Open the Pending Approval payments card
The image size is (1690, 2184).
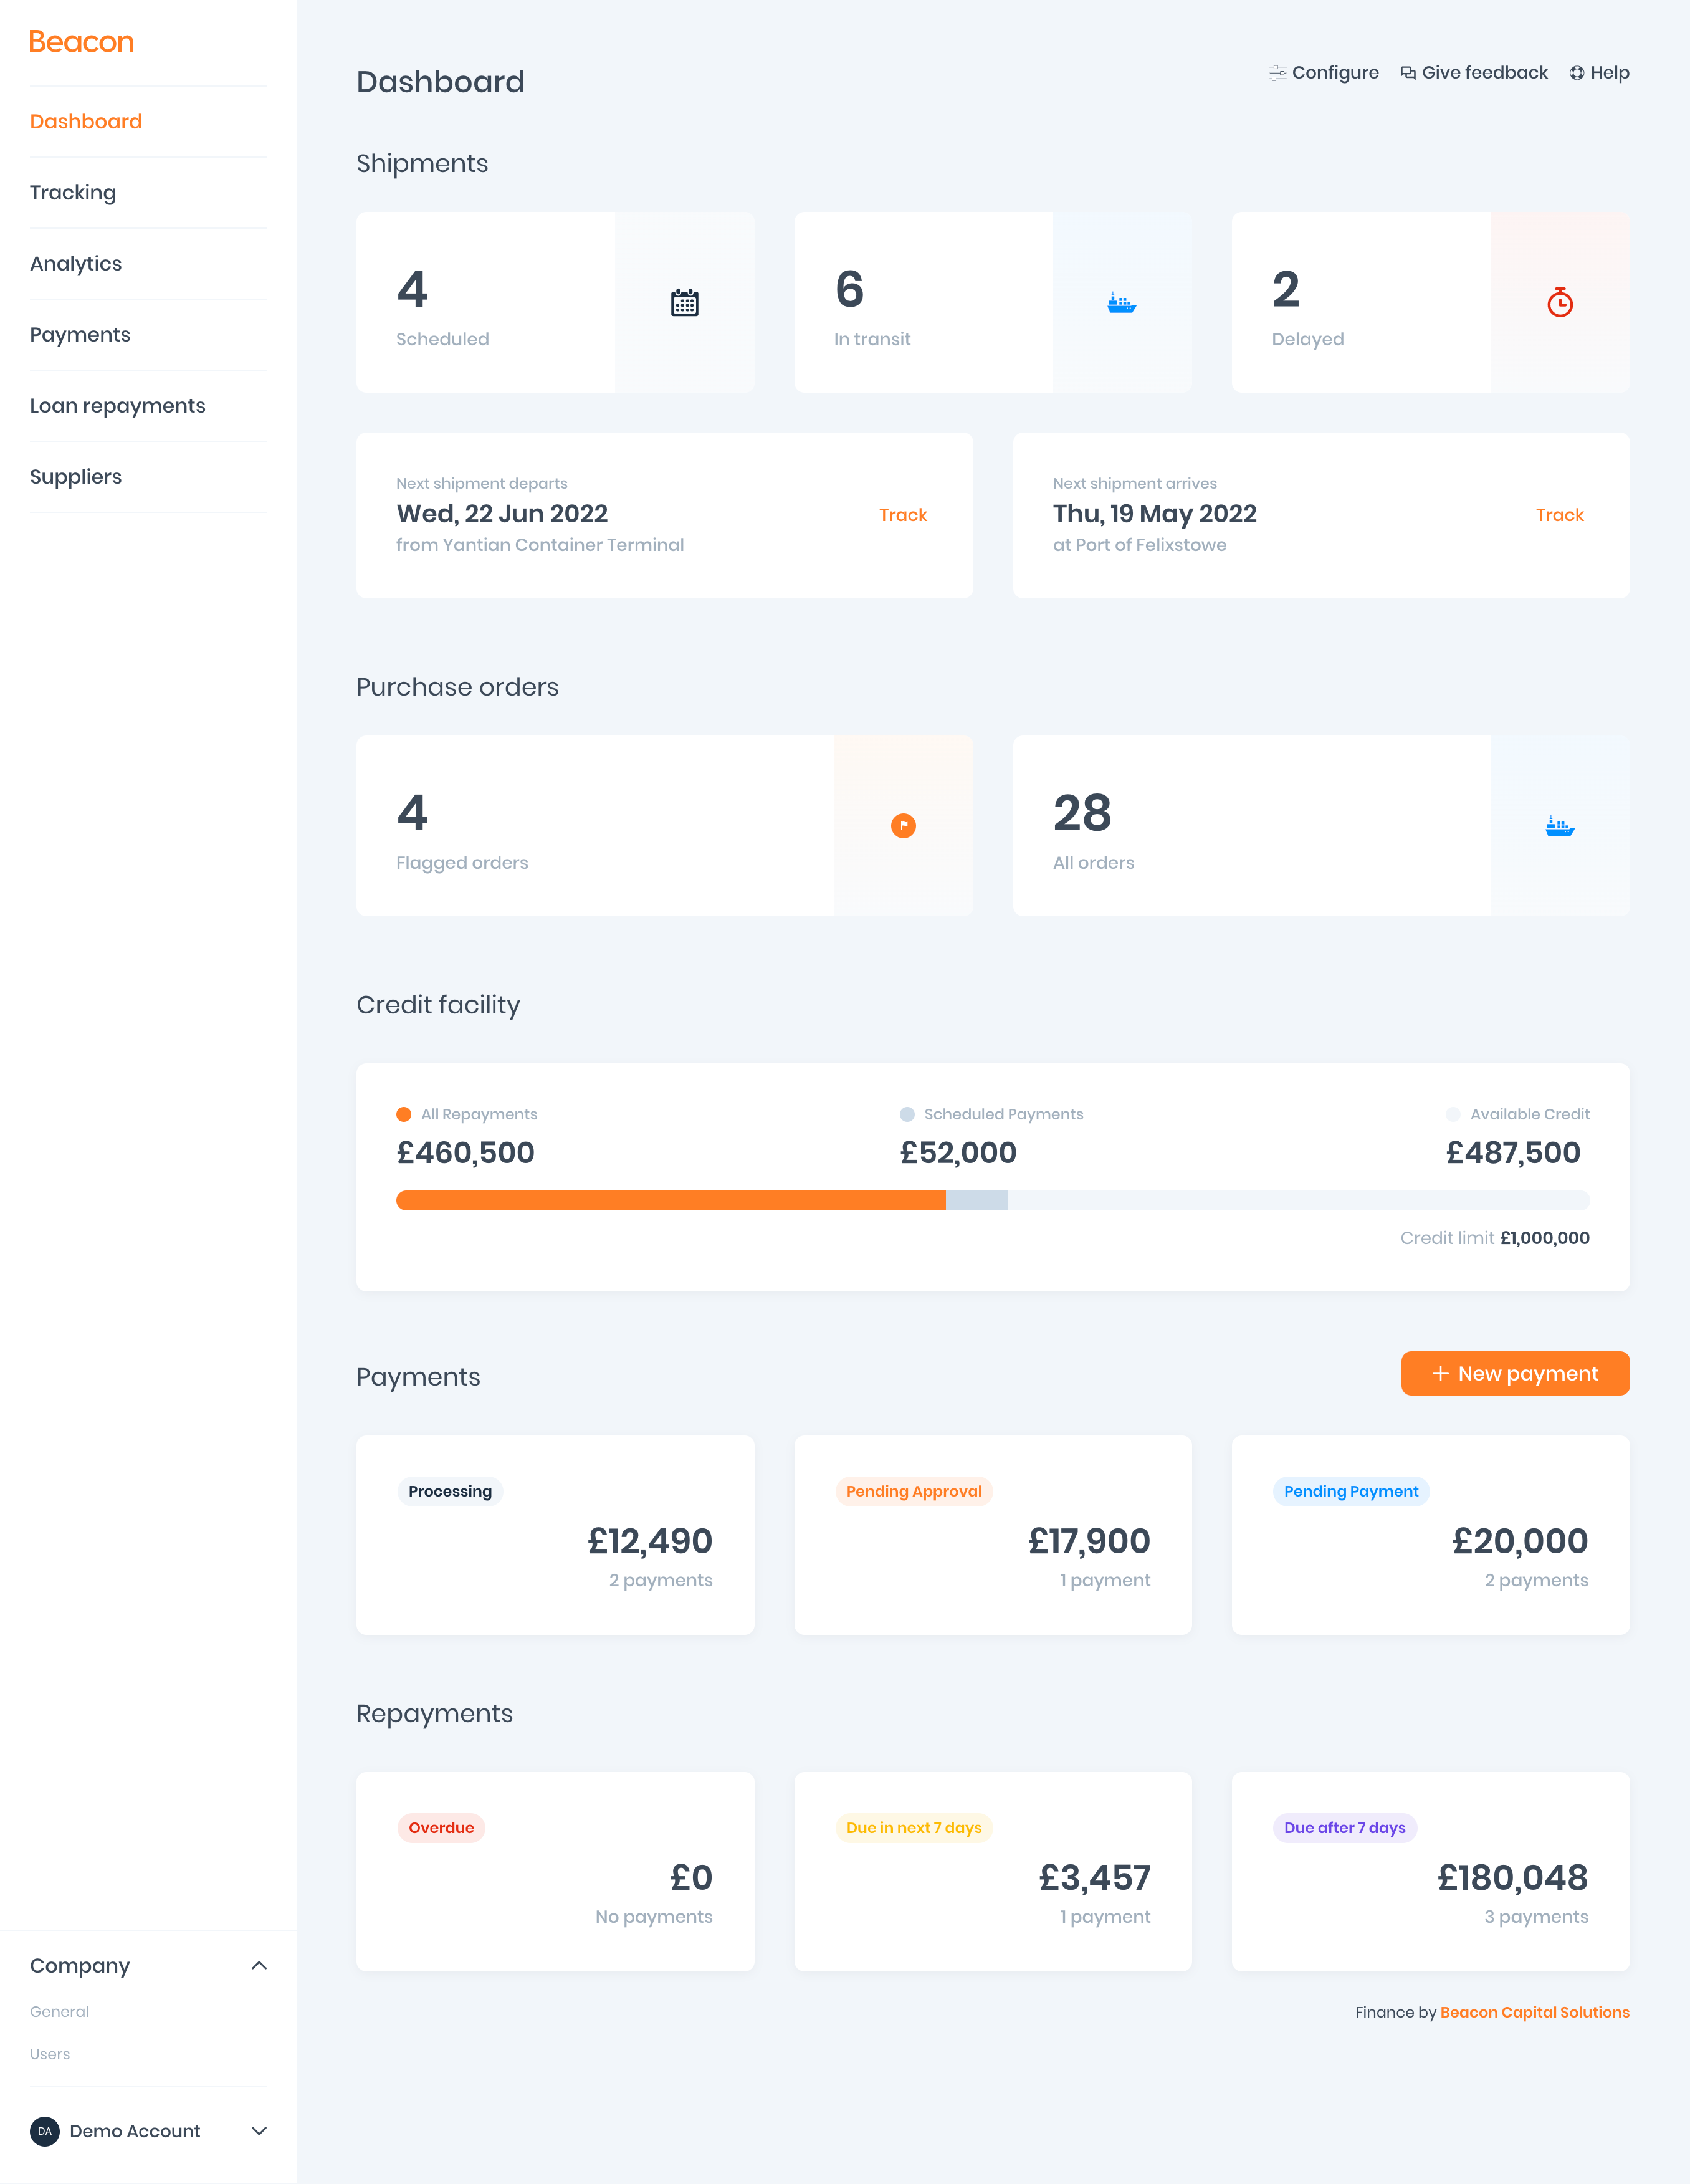point(992,1535)
